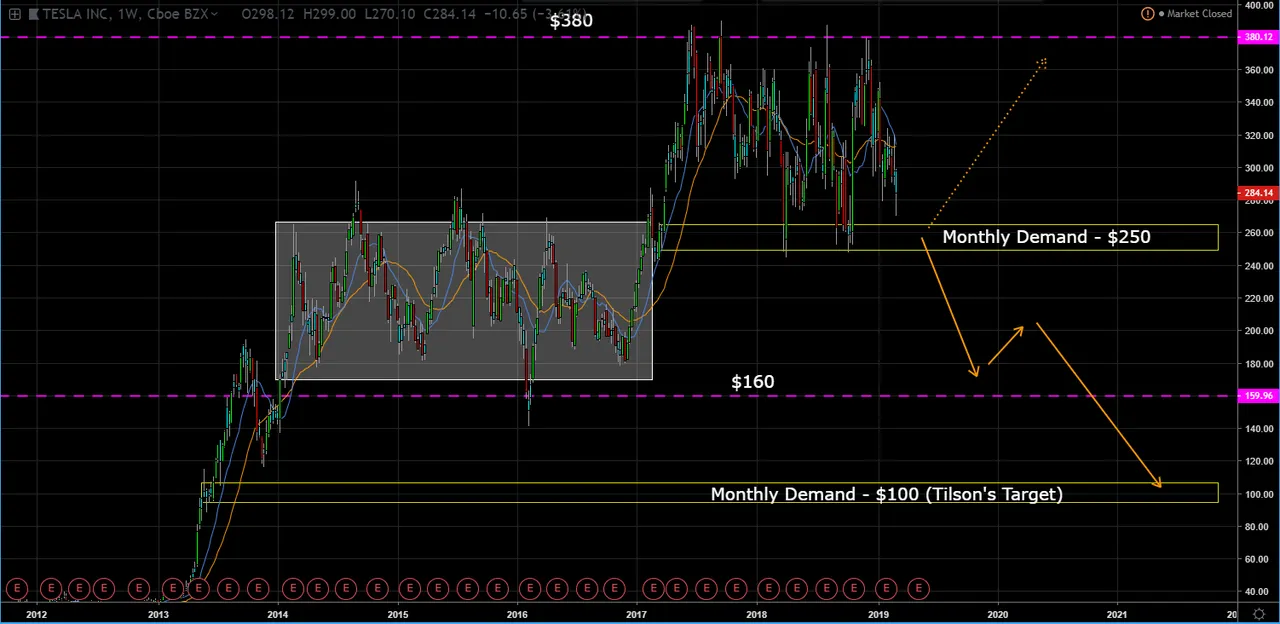The height and width of the screenshot is (624, 1280).
Task: Select the magenta 159.96 price label
Action: (1258, 396)
